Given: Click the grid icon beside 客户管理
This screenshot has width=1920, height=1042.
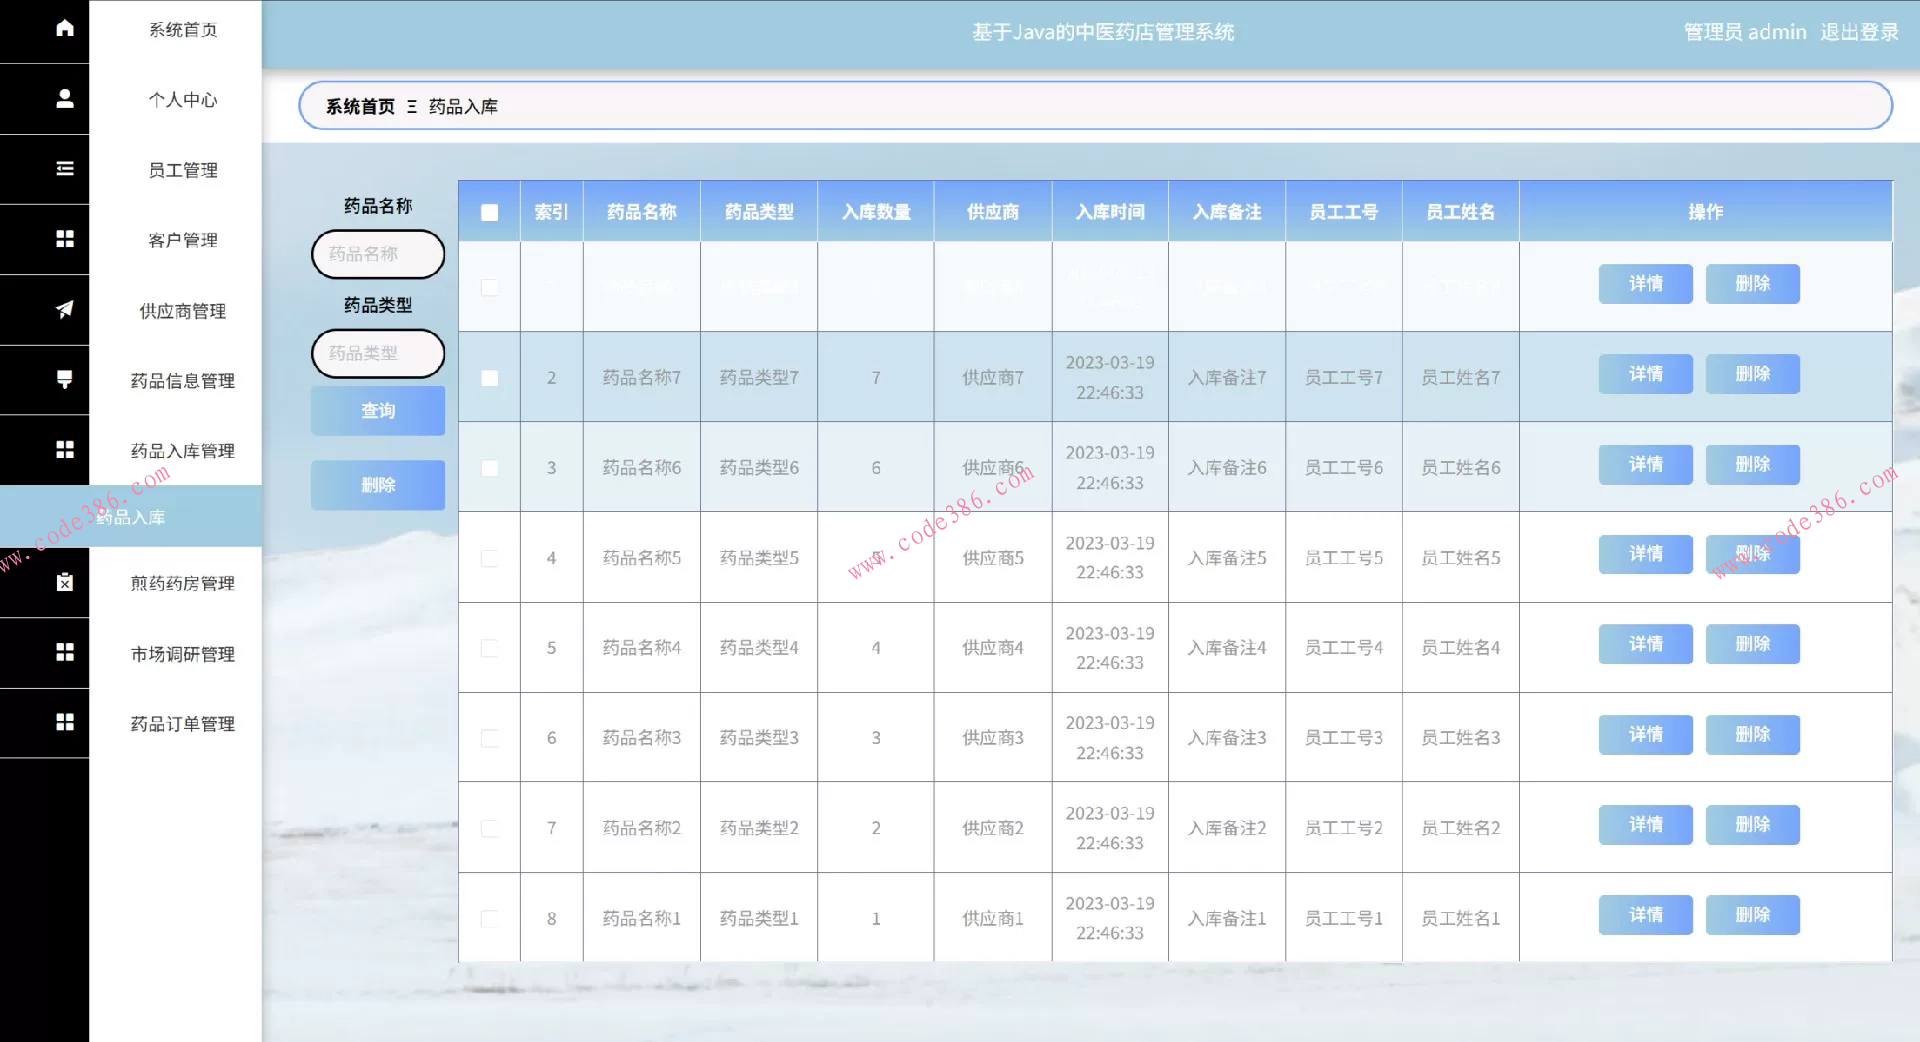Looking at the screenshot, I should pos(64,239).
